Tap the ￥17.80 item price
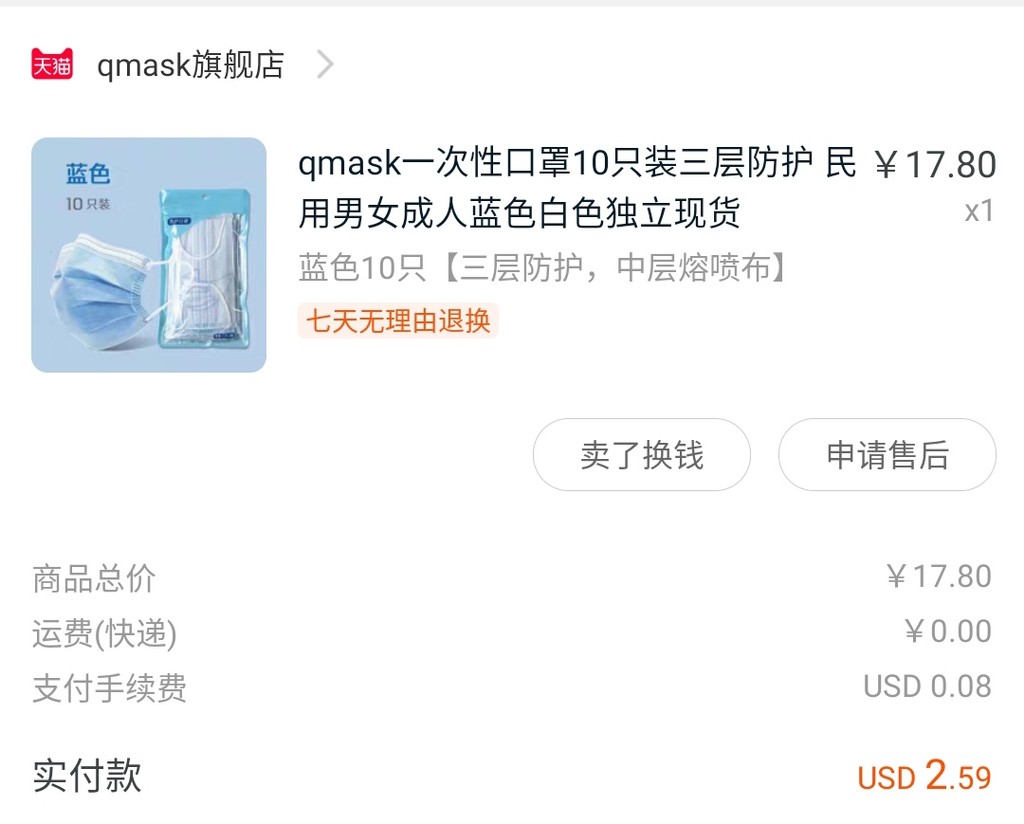1024x824 pixels. click(x=935, y=165)
